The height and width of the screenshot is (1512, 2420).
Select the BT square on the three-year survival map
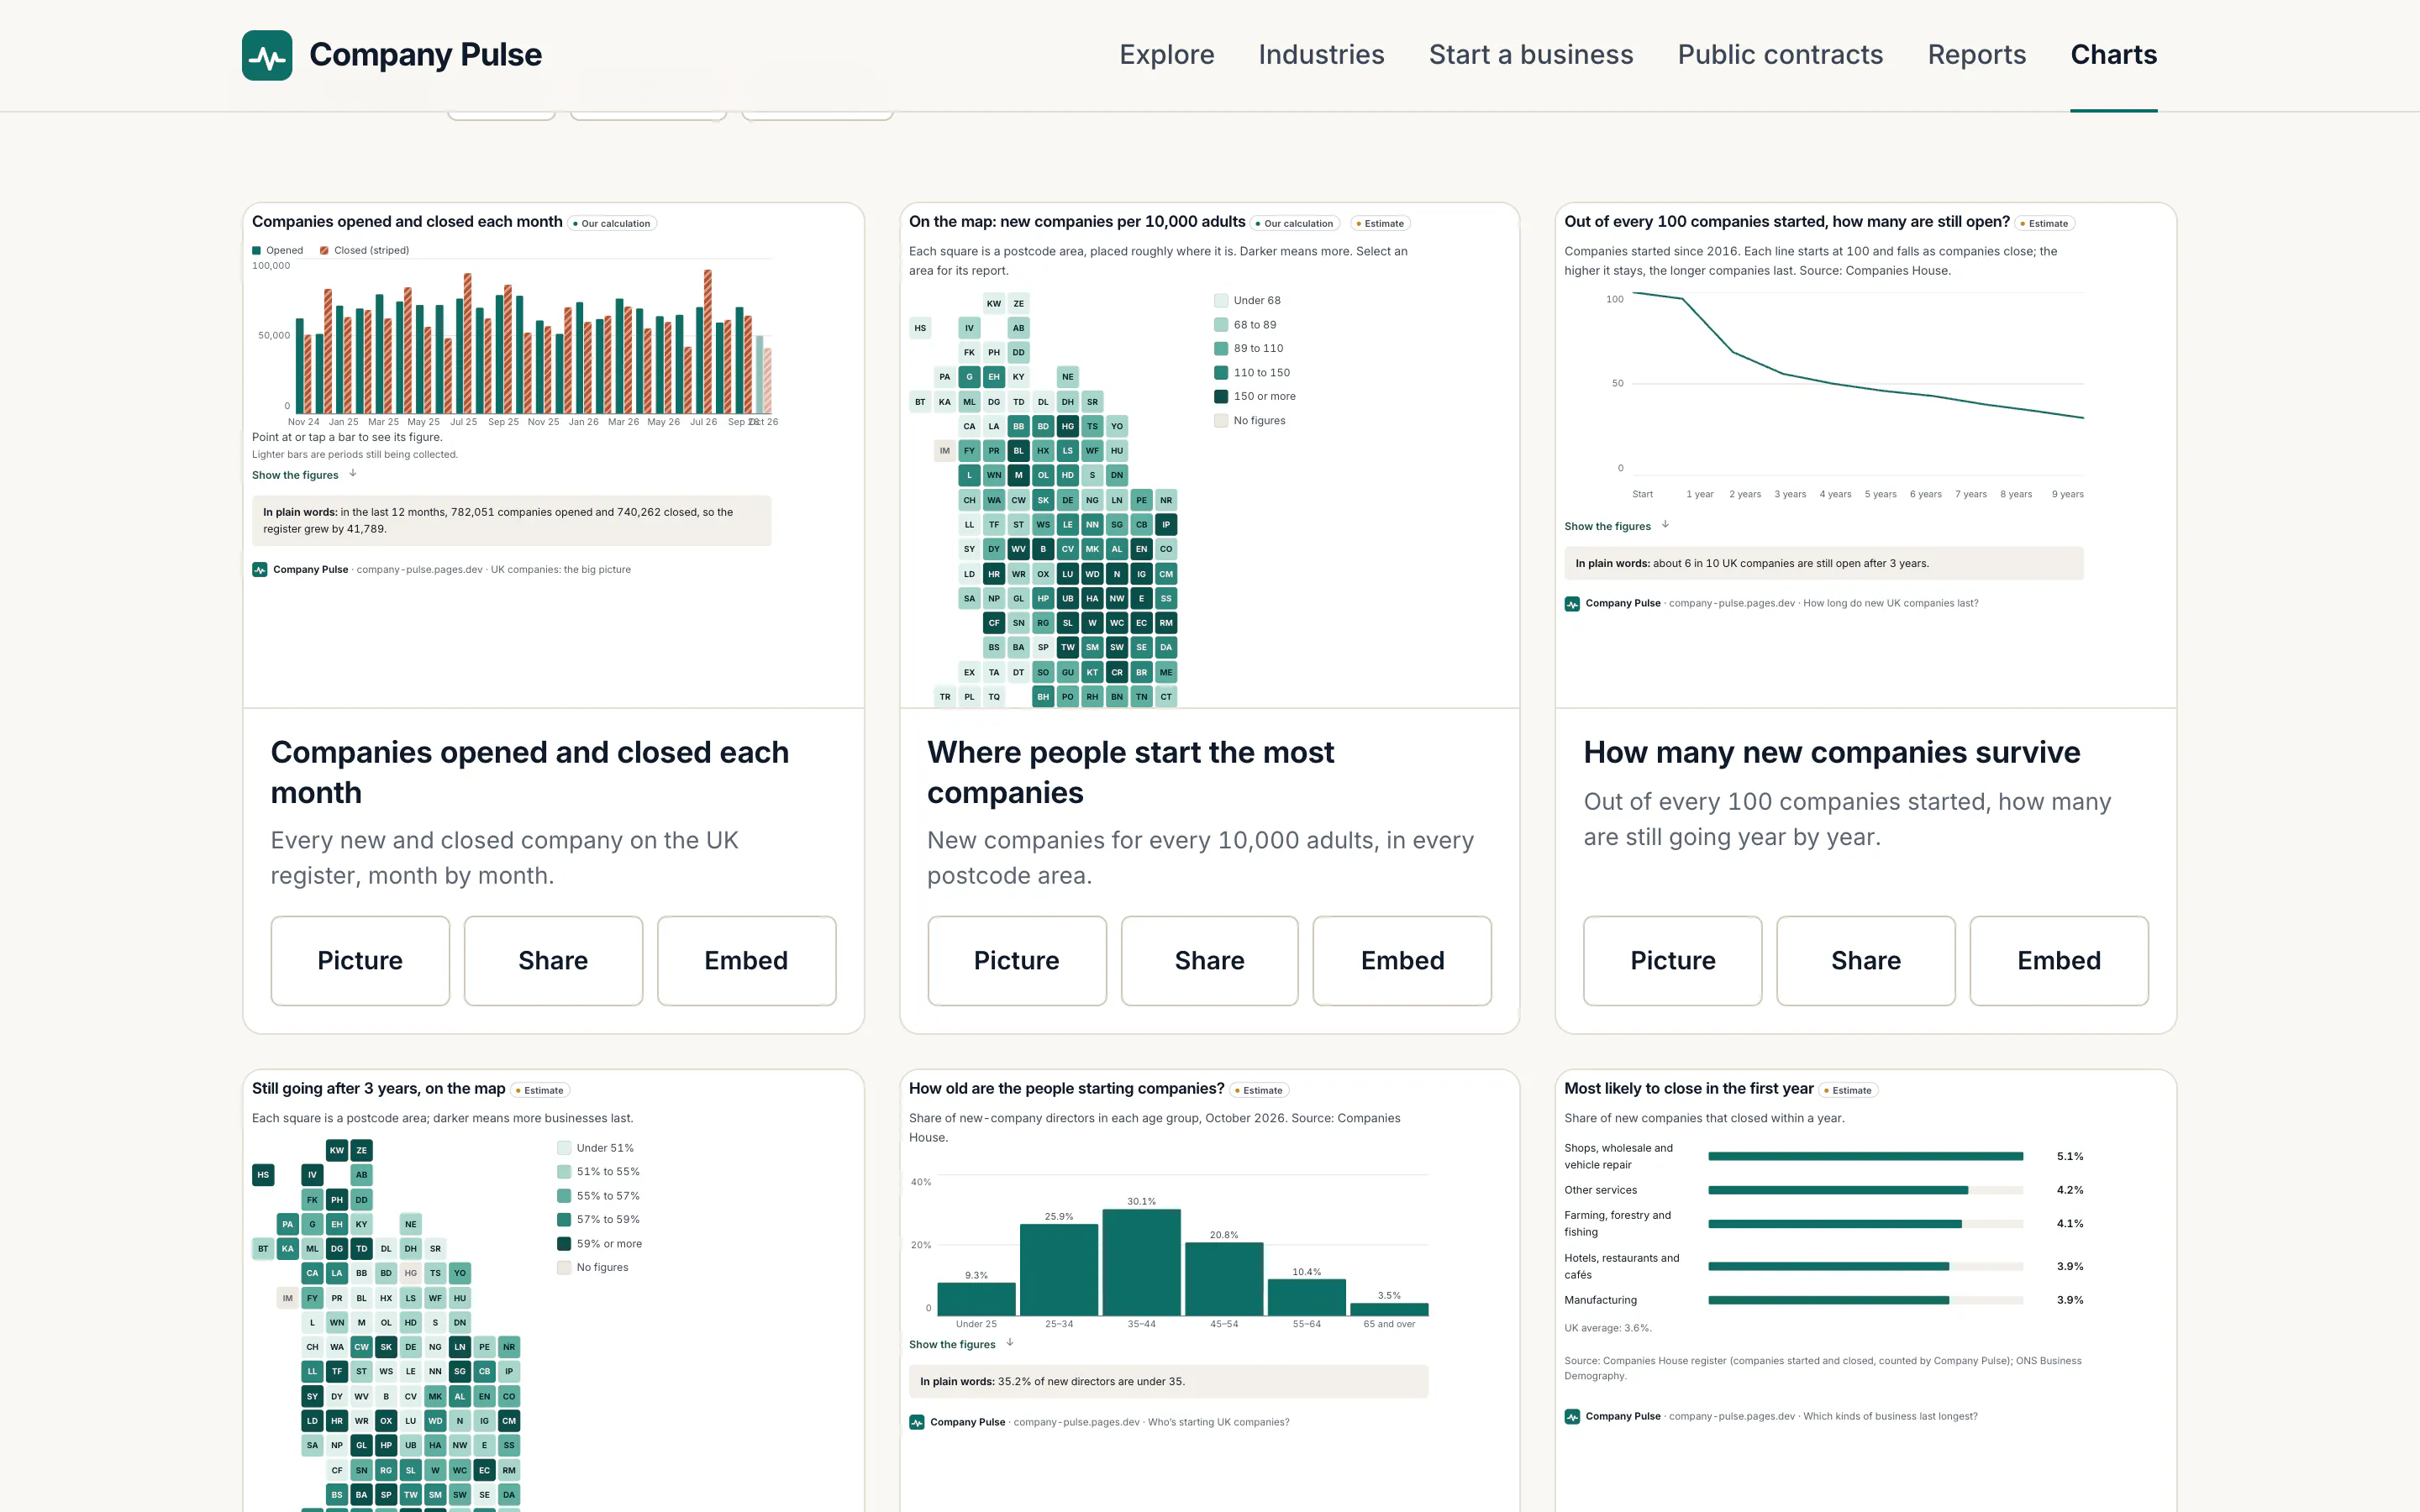pos(263,1248)
